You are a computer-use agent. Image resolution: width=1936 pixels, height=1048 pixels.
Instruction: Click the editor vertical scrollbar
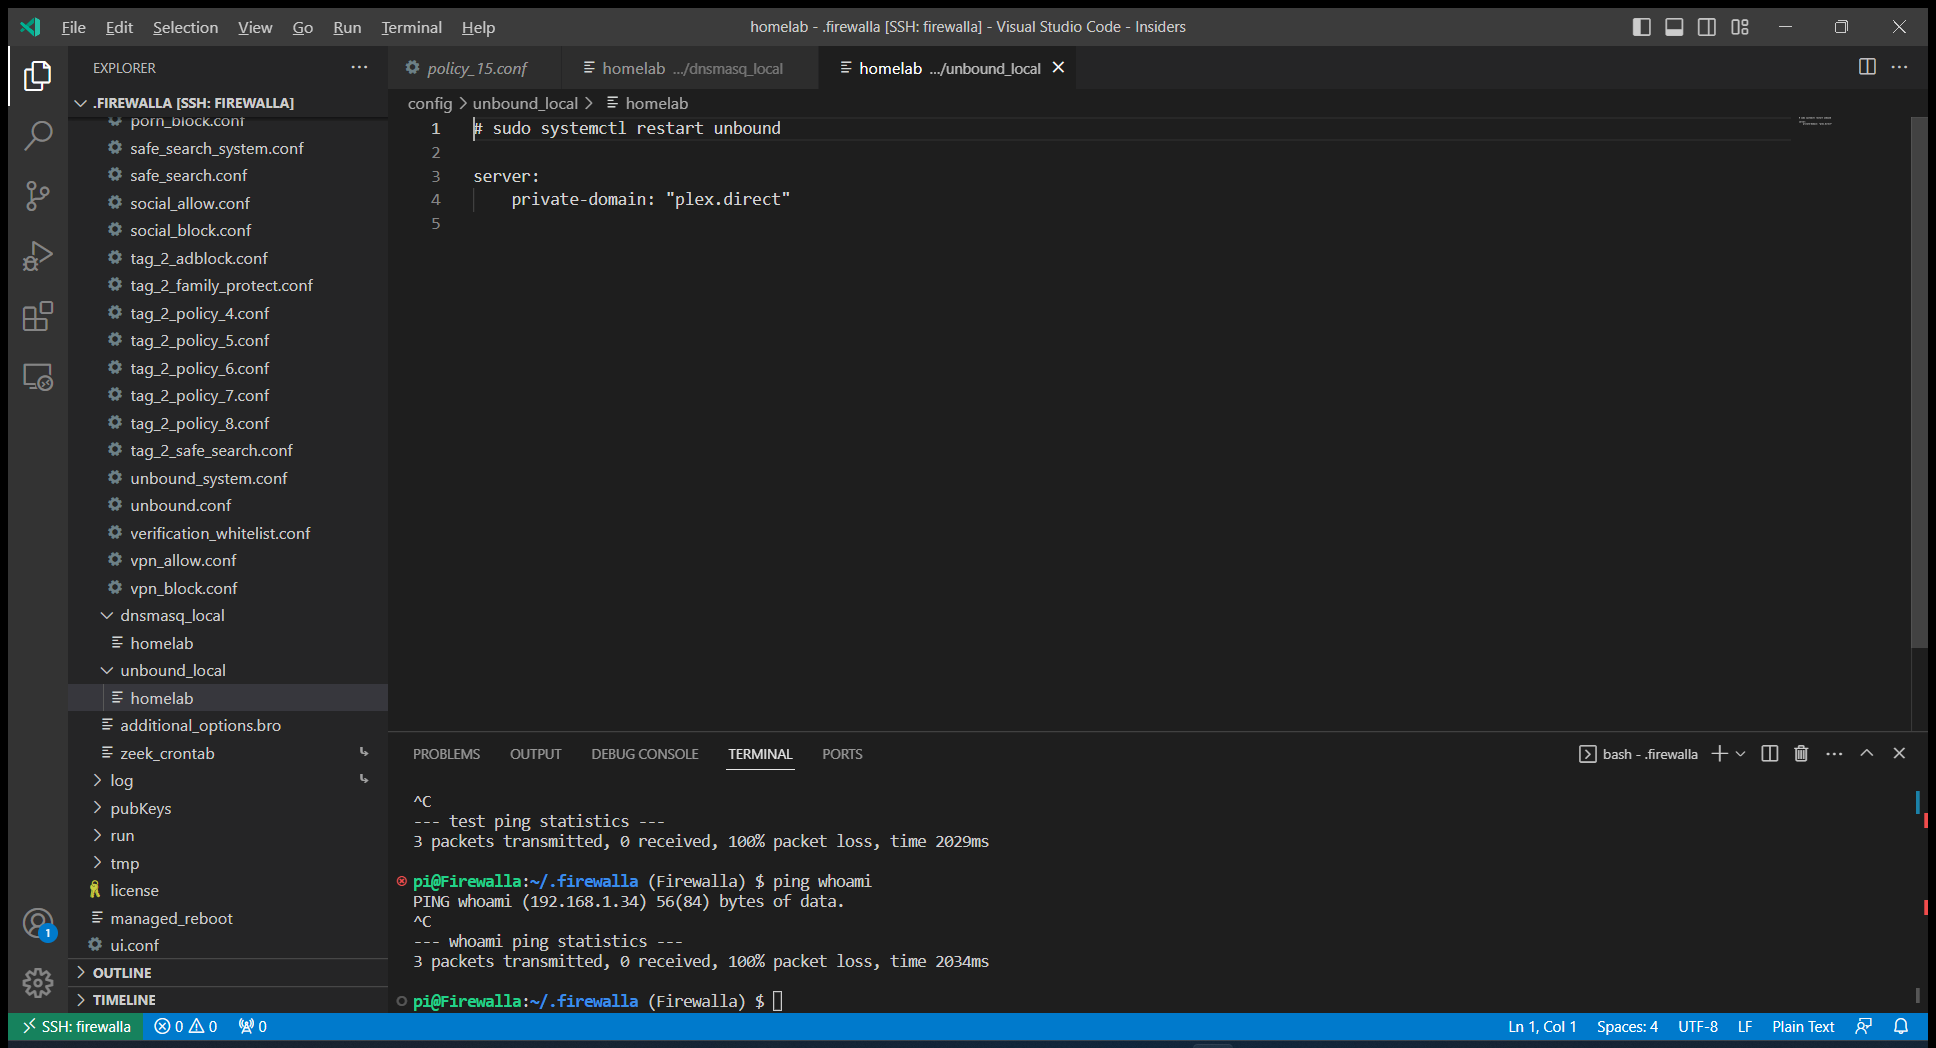1918,380
